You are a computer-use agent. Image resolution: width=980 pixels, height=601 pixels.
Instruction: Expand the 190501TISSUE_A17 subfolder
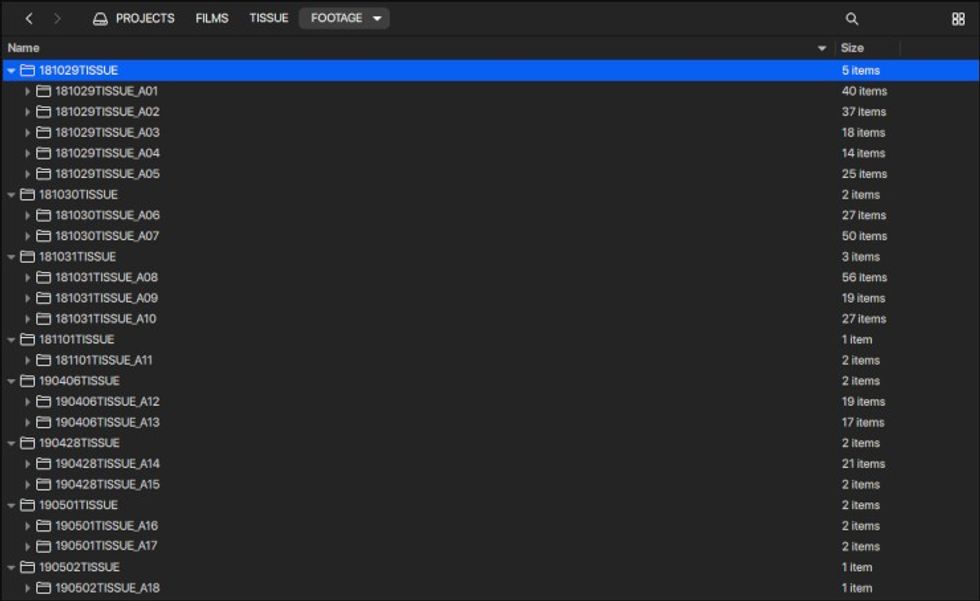[28, 547]
